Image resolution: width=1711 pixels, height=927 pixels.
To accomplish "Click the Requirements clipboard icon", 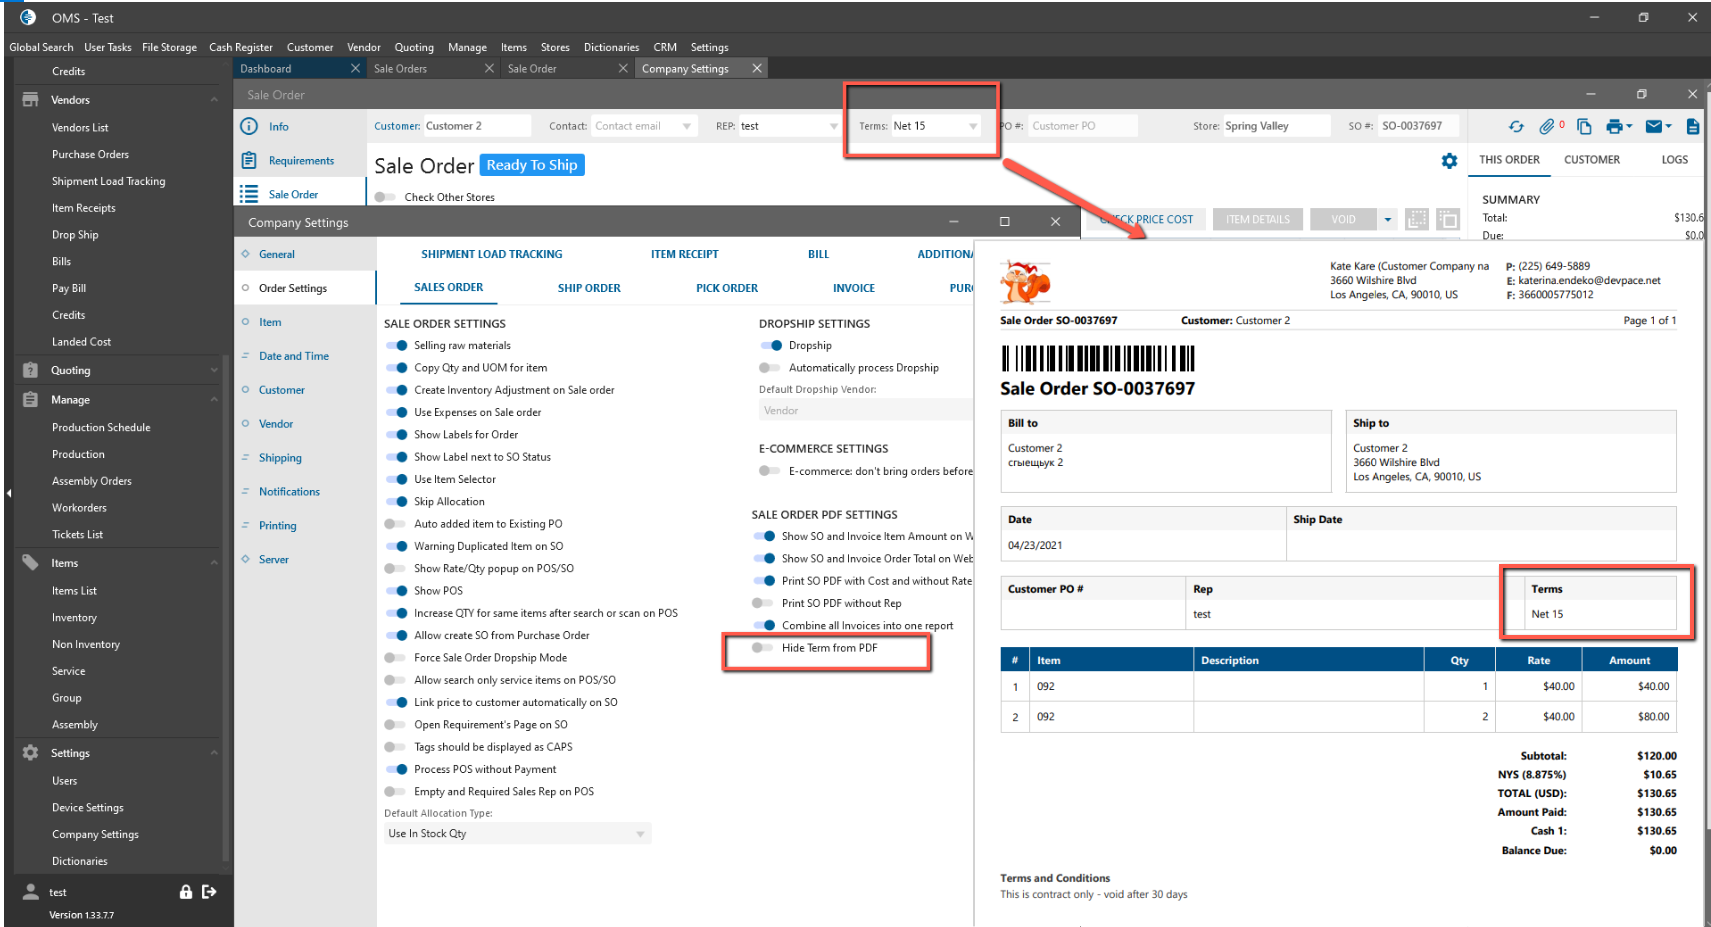I will point(249,160).
